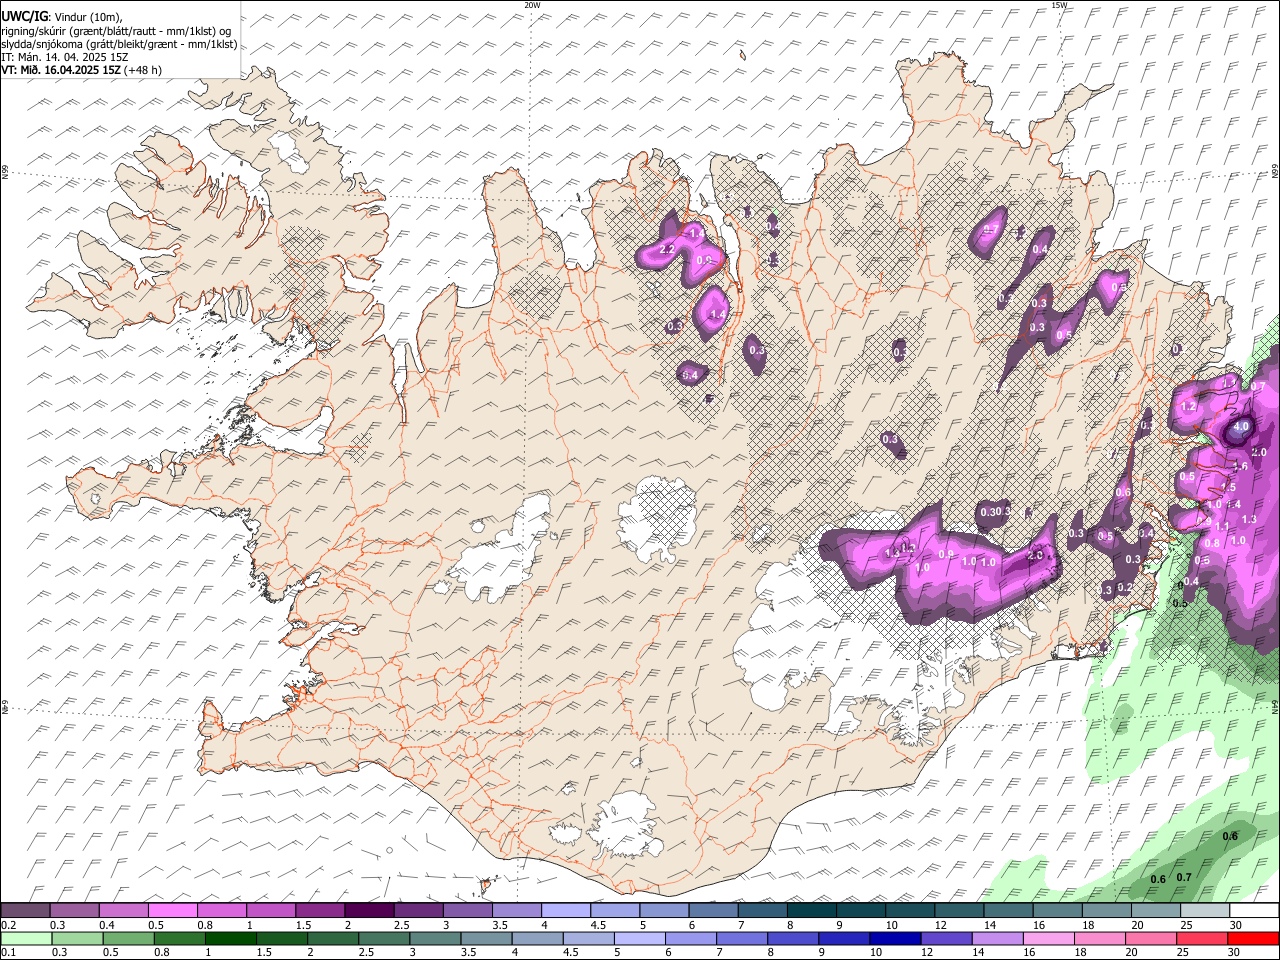Select the bottom-row green swatch labeled 0.5
Viewport: 1280px width, 960px height.
[x=128, y=938]
